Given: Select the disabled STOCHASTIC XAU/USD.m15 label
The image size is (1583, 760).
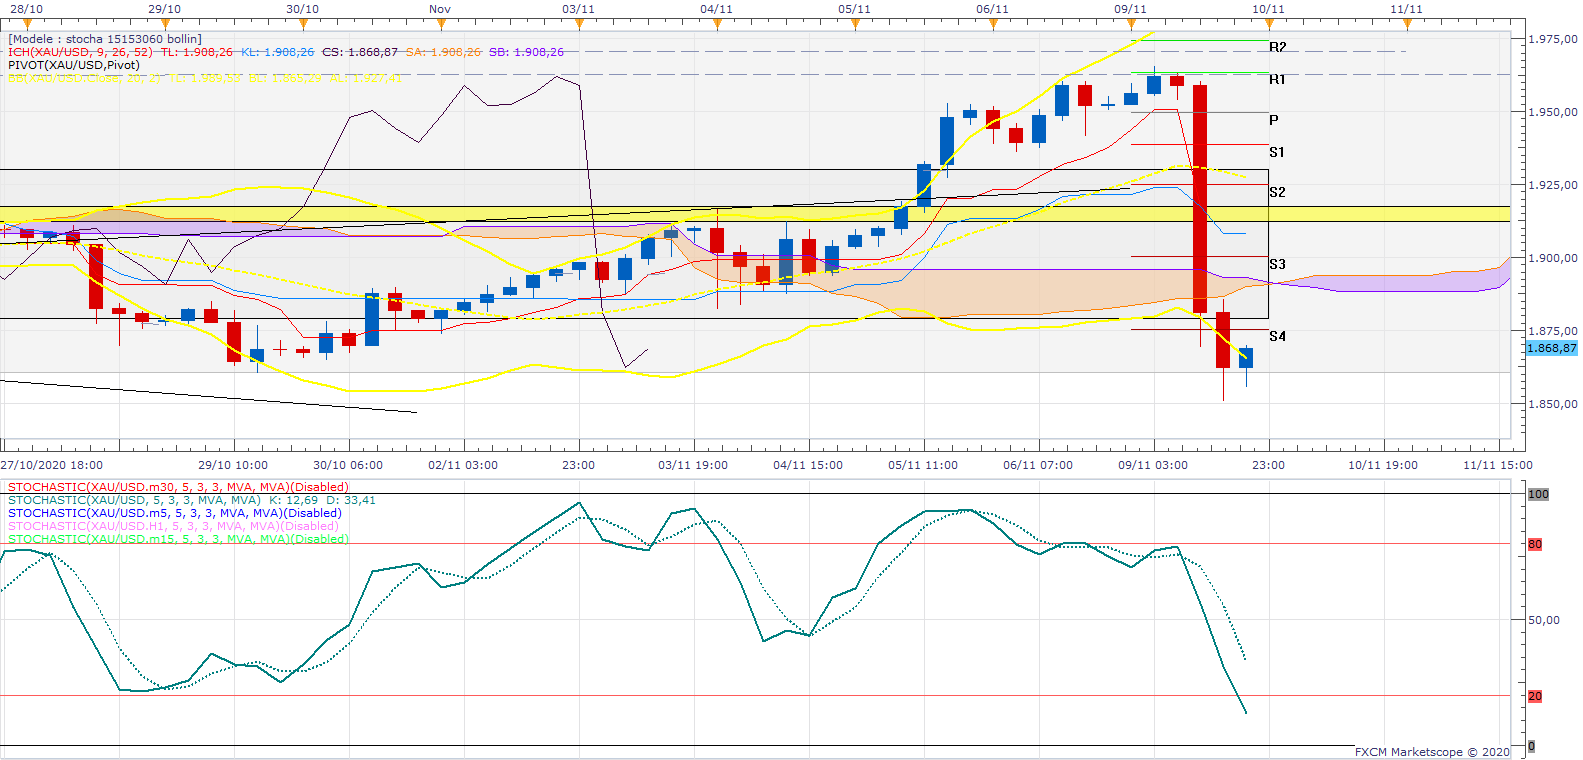Looking at the screenshot, I should (178, 539).
